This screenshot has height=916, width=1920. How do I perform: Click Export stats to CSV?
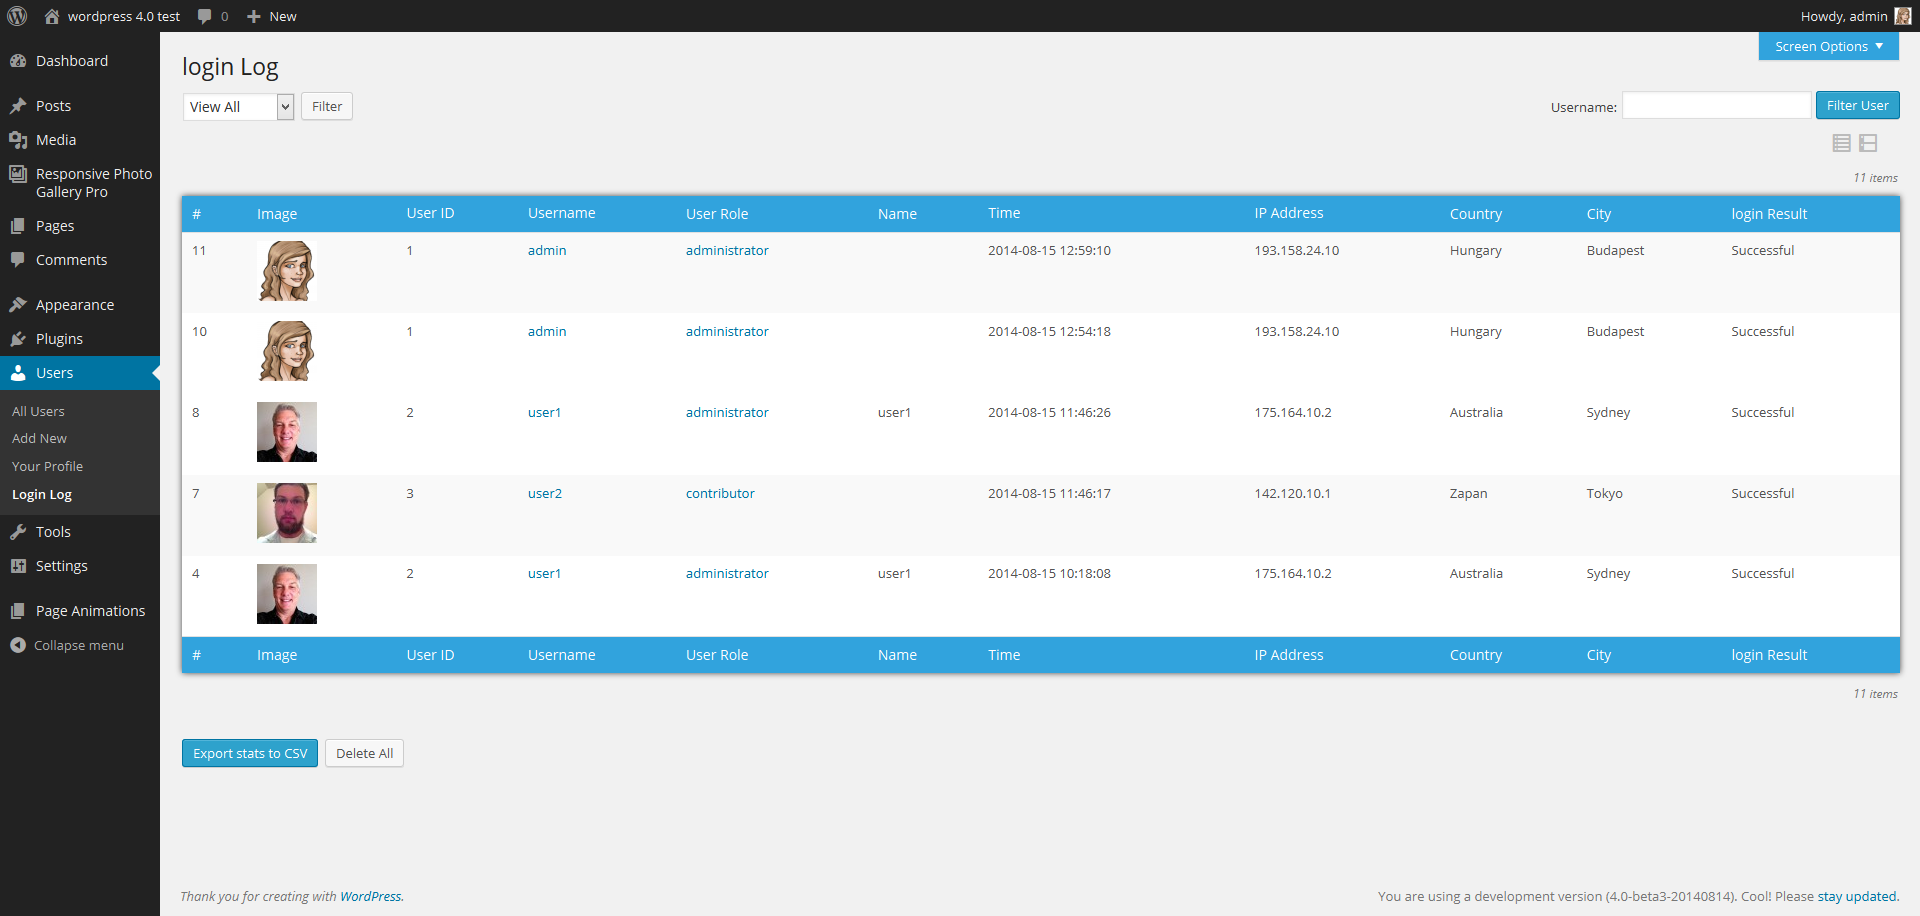[x=250, y=753]
